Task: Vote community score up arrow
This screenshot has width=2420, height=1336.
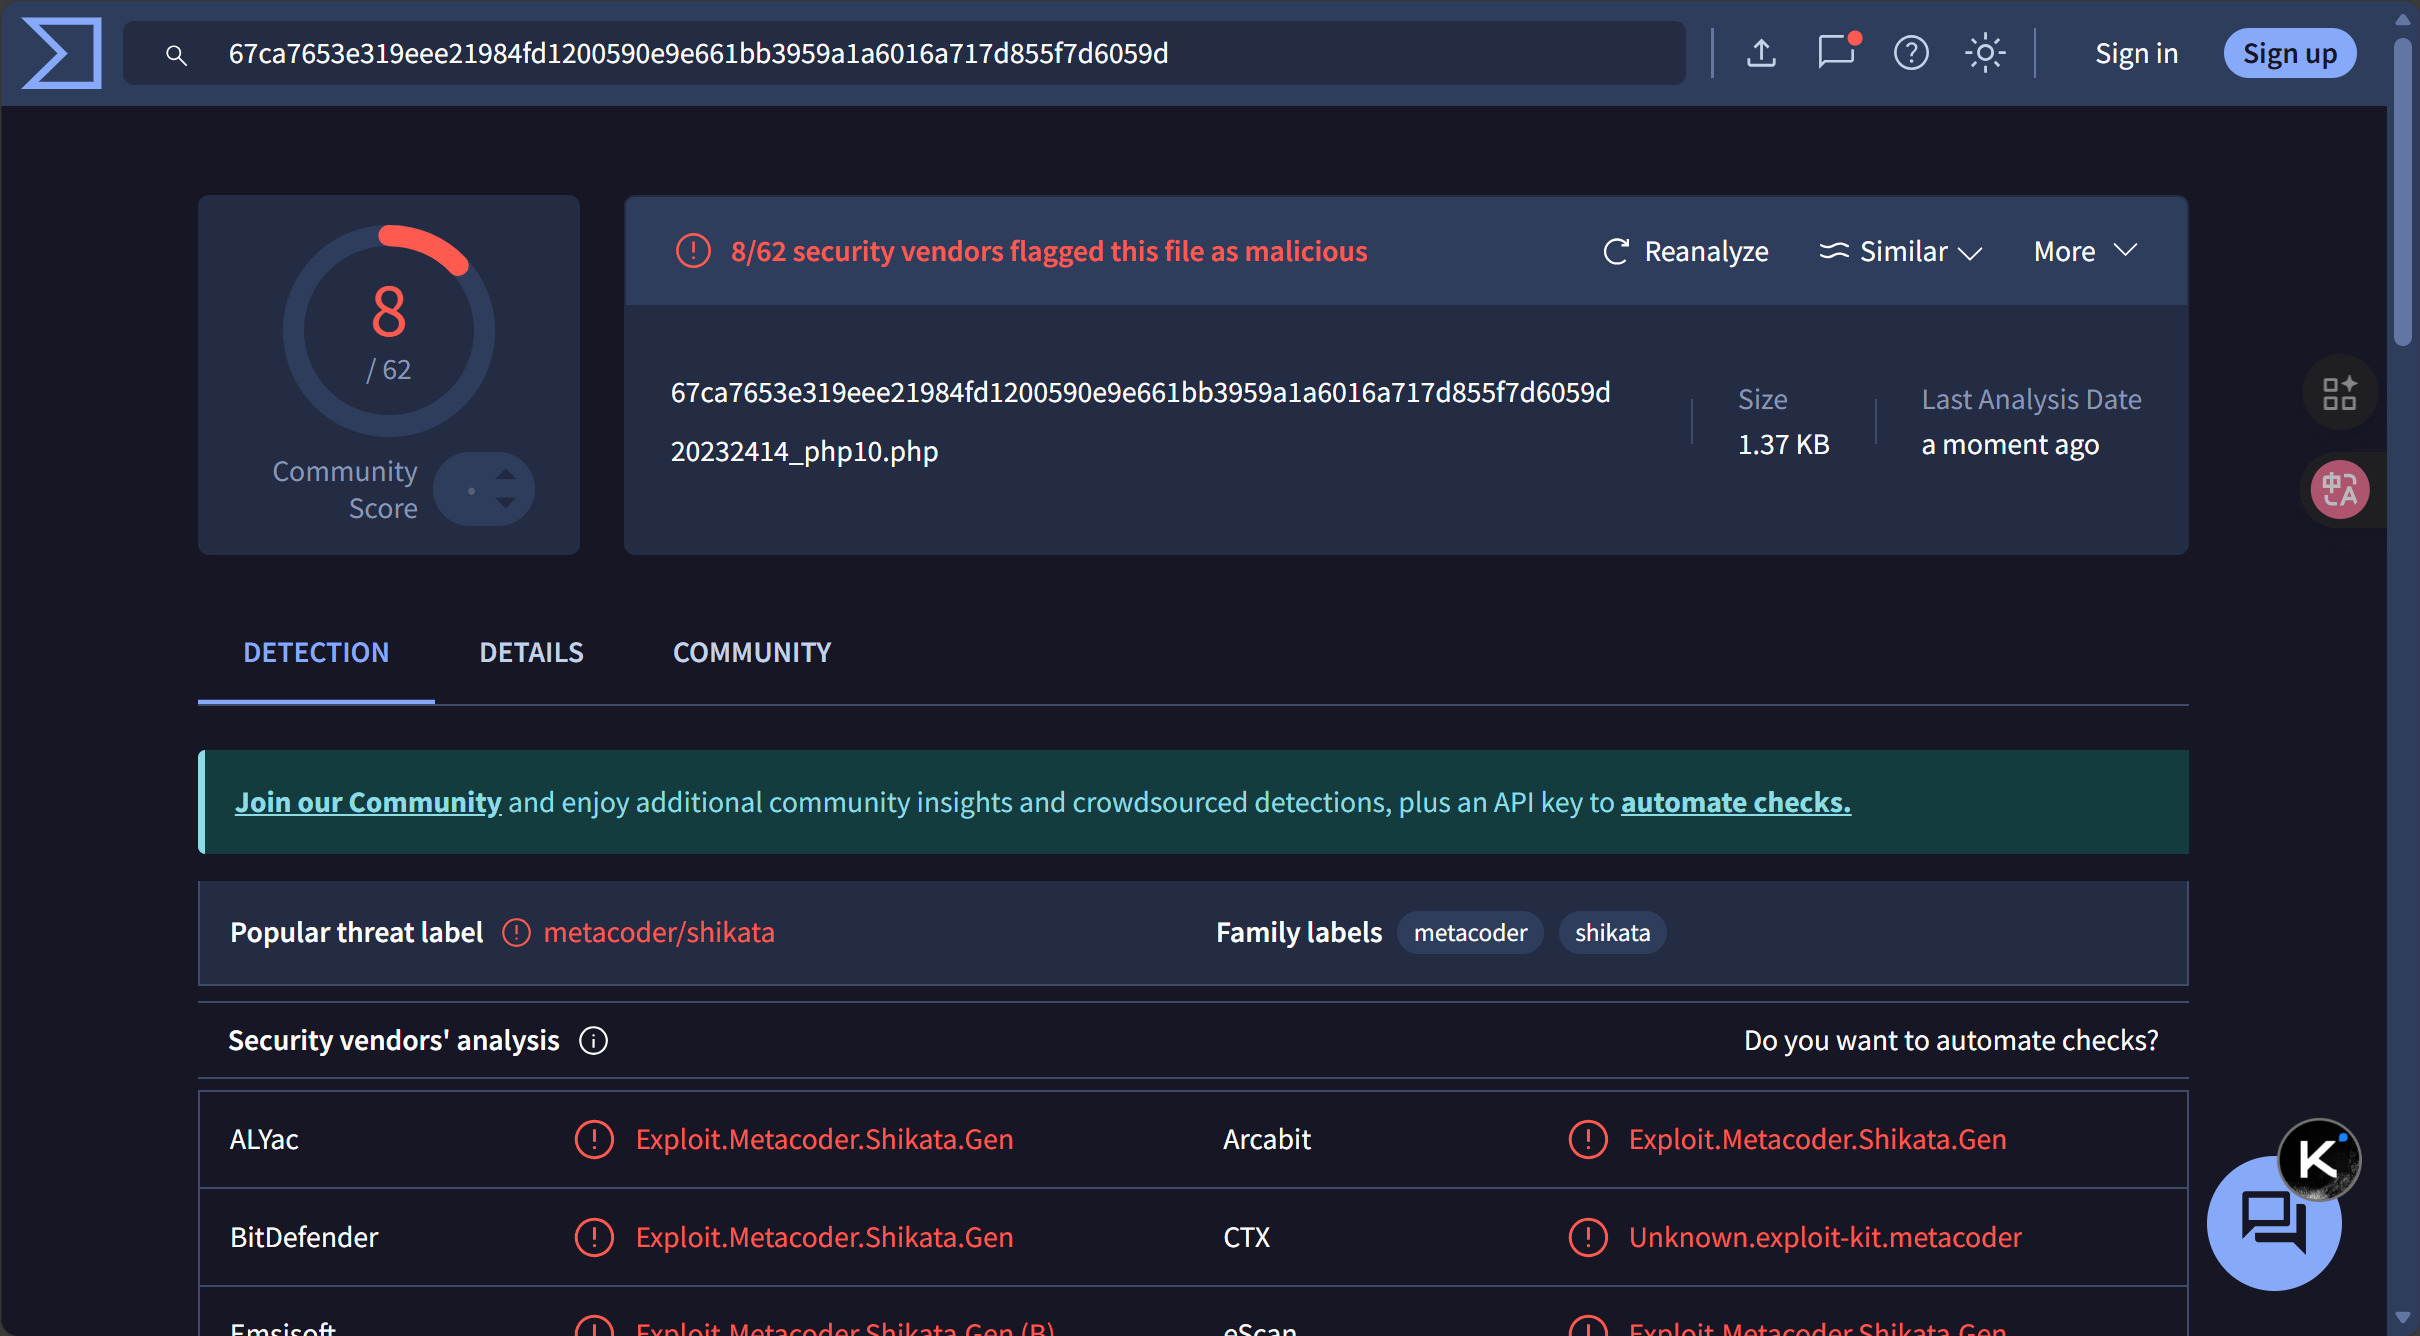Action: click(x=506, y=474)
